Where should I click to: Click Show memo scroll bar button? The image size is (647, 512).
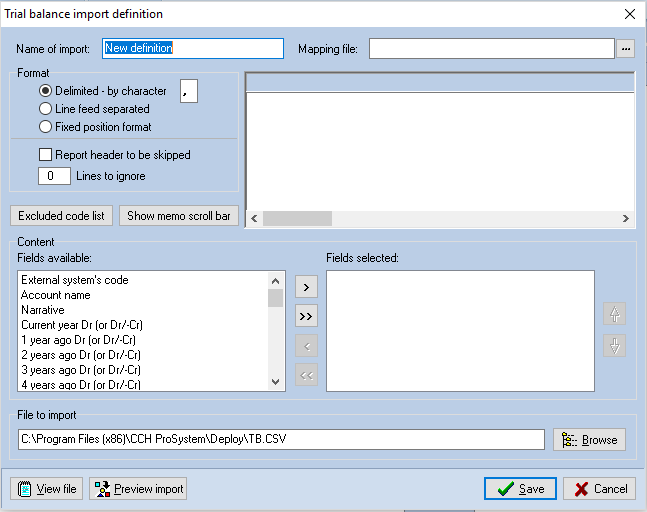pyautogui.click(x=179, y=216)
